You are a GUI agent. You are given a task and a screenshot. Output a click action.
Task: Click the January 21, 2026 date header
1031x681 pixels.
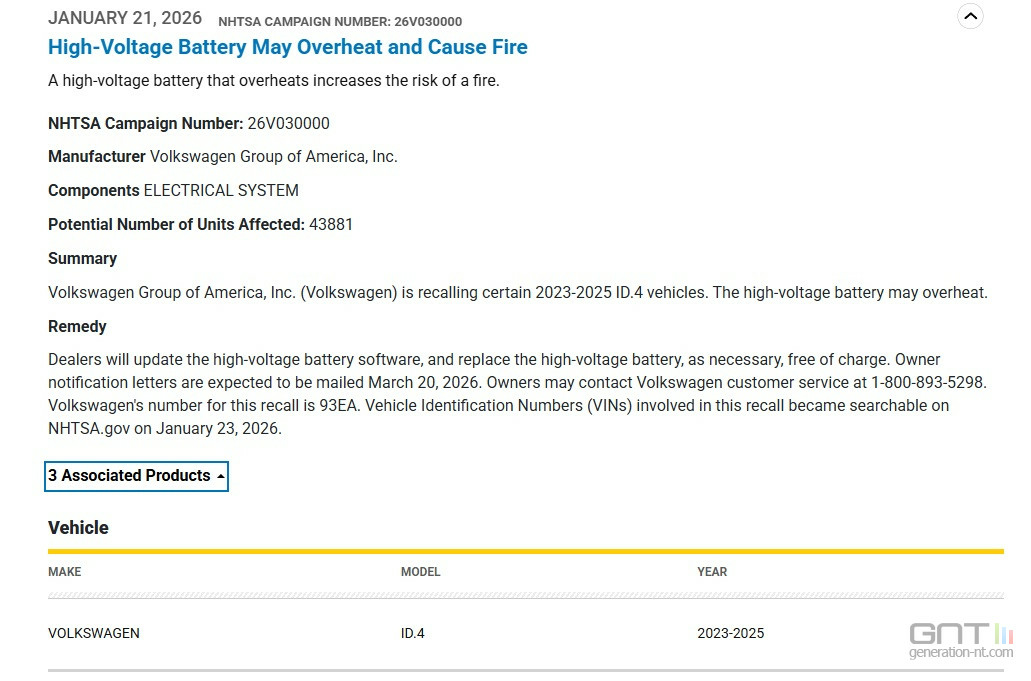pyautogui.click(x=125, y=18)
